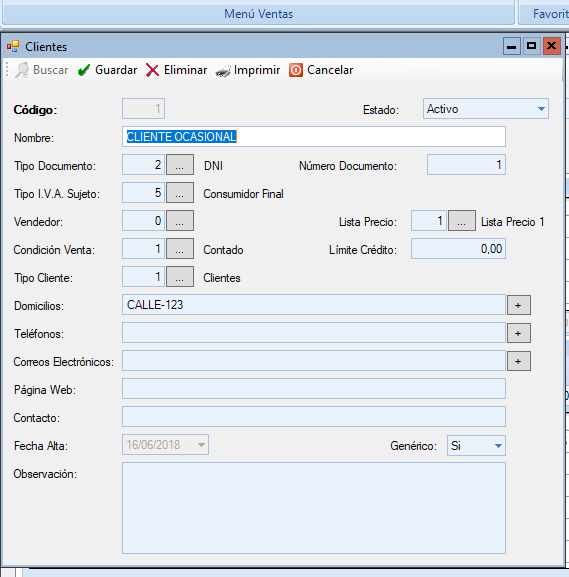Browse Tipo Documento with the ellipsis button
This screenshot has width=569, height=577.
tap(180, 165)
